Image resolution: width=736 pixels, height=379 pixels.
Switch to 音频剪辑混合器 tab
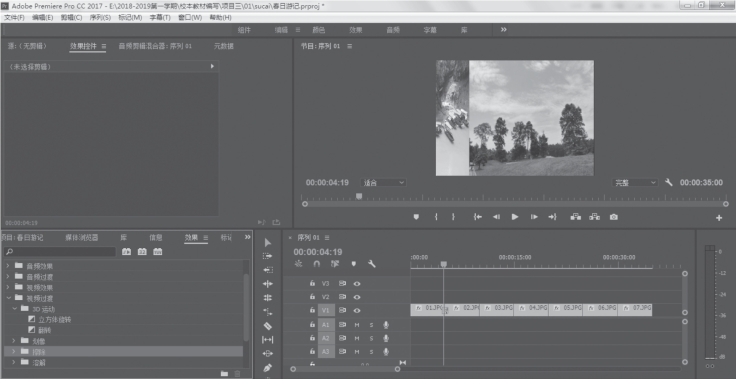click(155, 46)
